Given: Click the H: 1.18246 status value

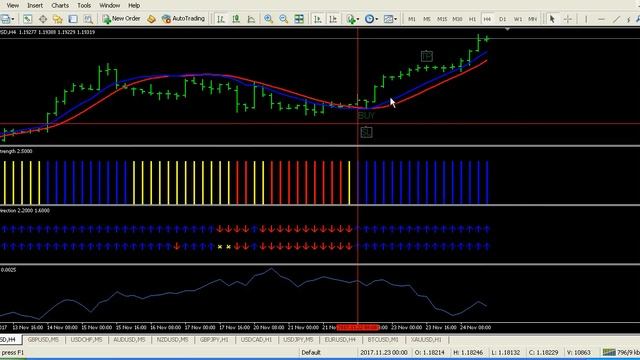Looking at the screenshot, I should (x=468, y=352).
